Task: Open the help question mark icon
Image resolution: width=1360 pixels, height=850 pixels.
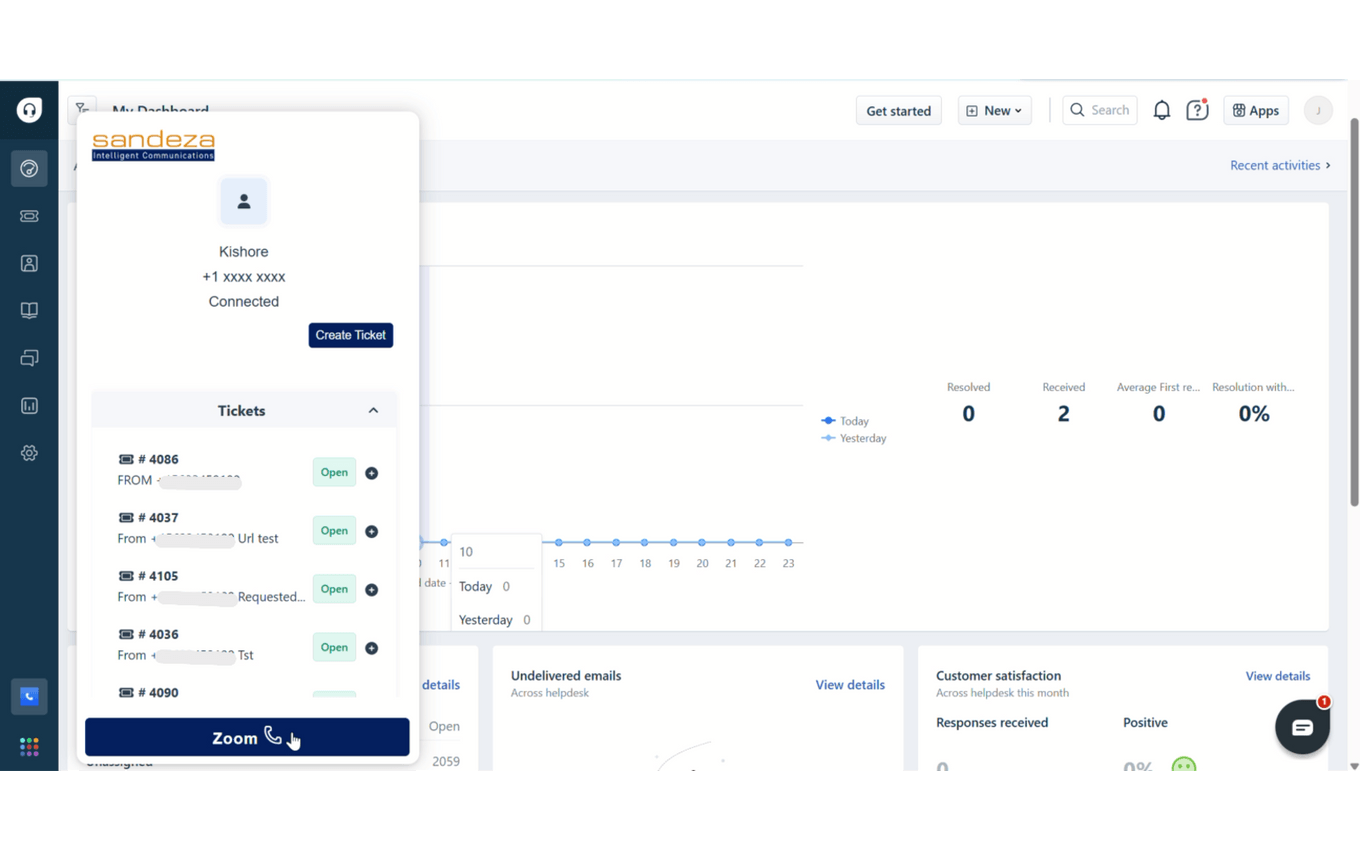Action: click(x=1197, y=110)
